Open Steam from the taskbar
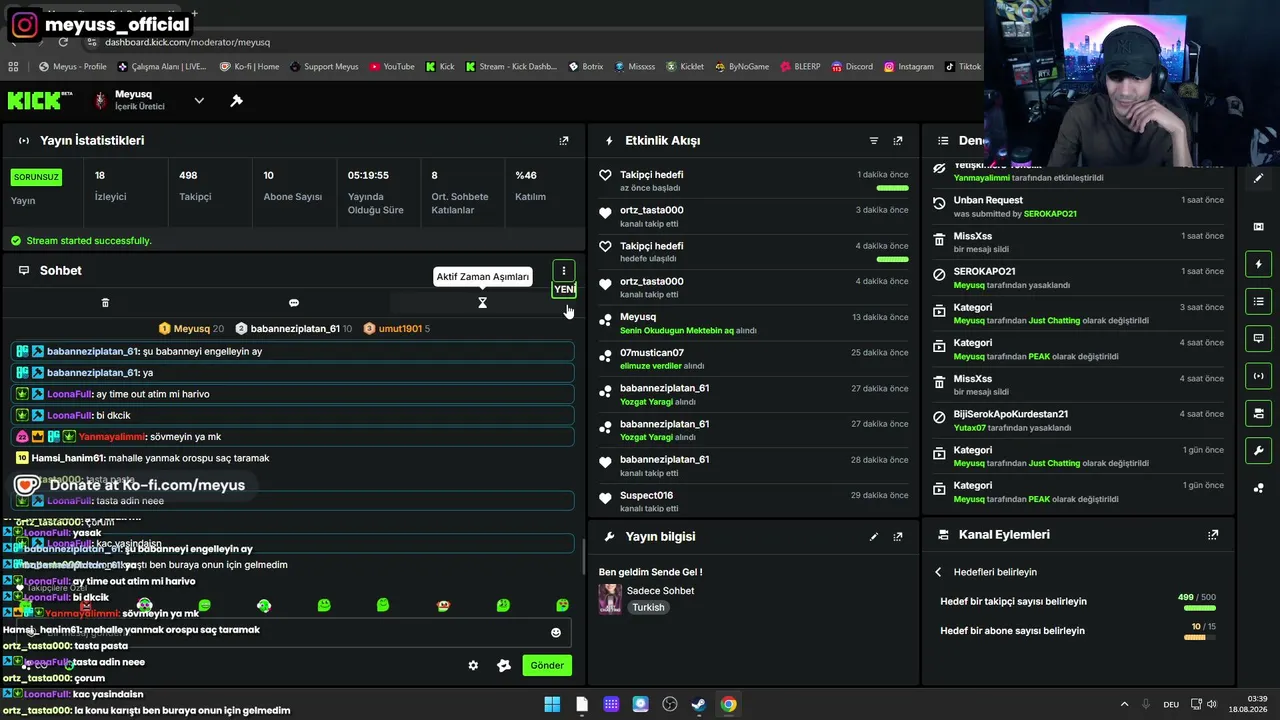The width and height of the screenshot is (1280, 720). (699, 704)
